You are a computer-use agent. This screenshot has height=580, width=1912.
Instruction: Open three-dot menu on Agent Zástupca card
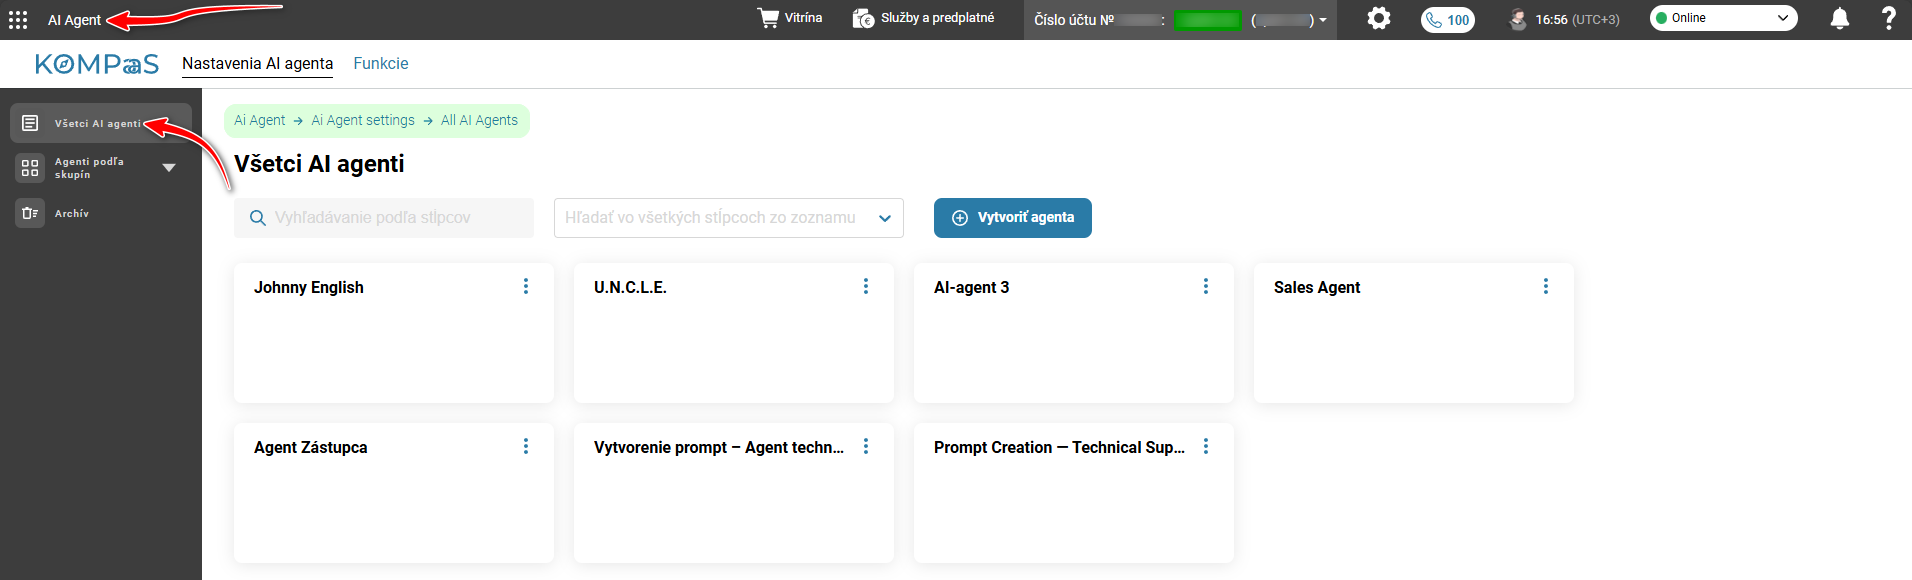tap(526, 446)
